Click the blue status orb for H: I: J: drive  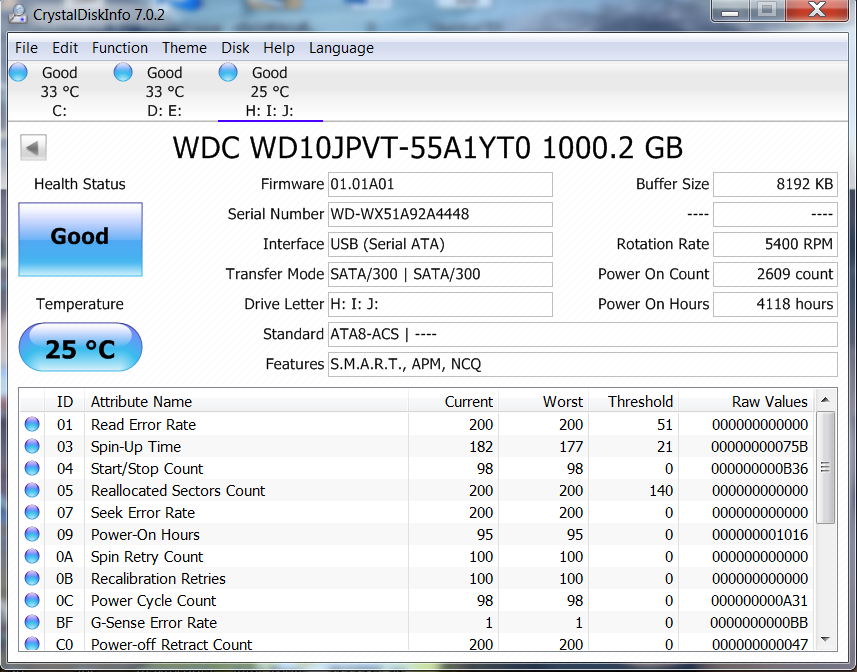pyautogui.click(x=228, y=72)
